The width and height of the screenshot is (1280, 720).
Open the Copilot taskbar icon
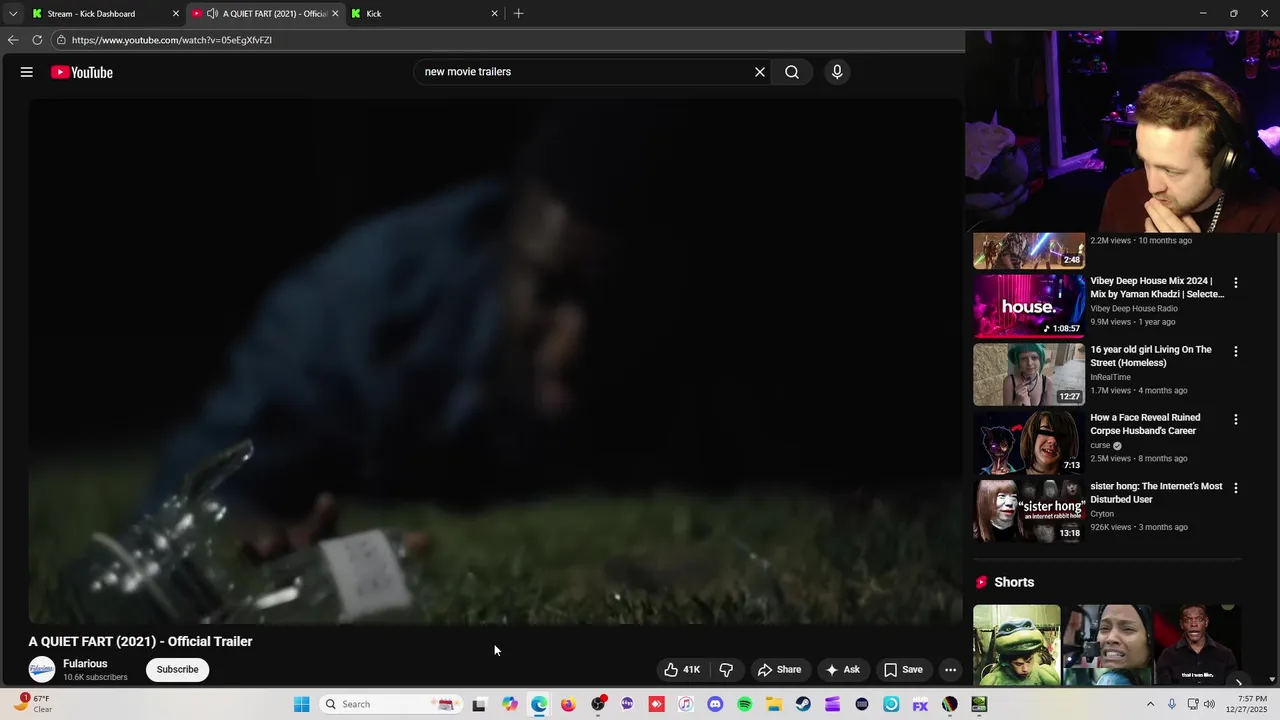[x=510, y=705]
